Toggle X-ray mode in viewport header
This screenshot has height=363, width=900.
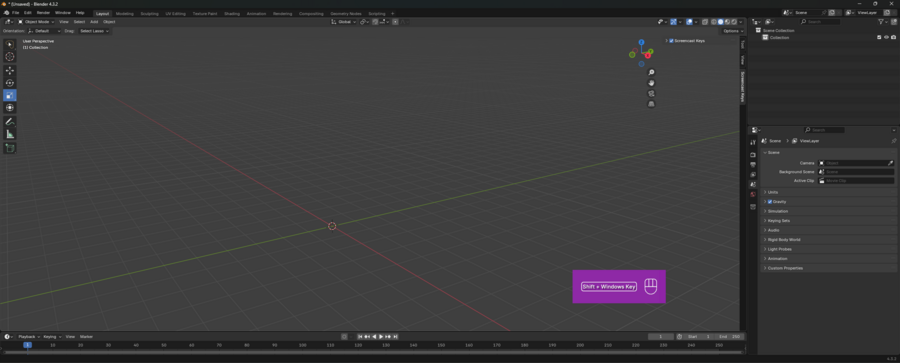tap(705, 22)
